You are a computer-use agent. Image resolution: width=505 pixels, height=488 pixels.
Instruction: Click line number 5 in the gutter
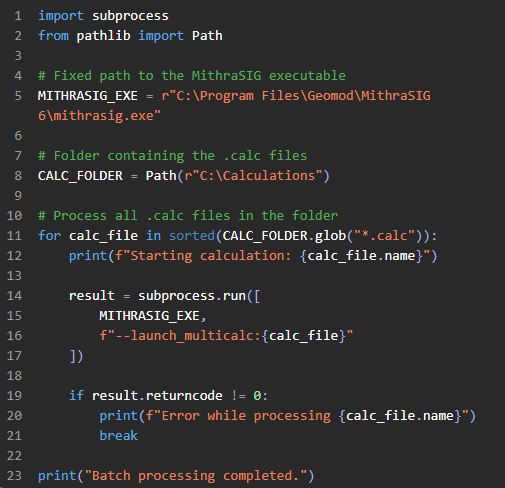click(18, 96)
